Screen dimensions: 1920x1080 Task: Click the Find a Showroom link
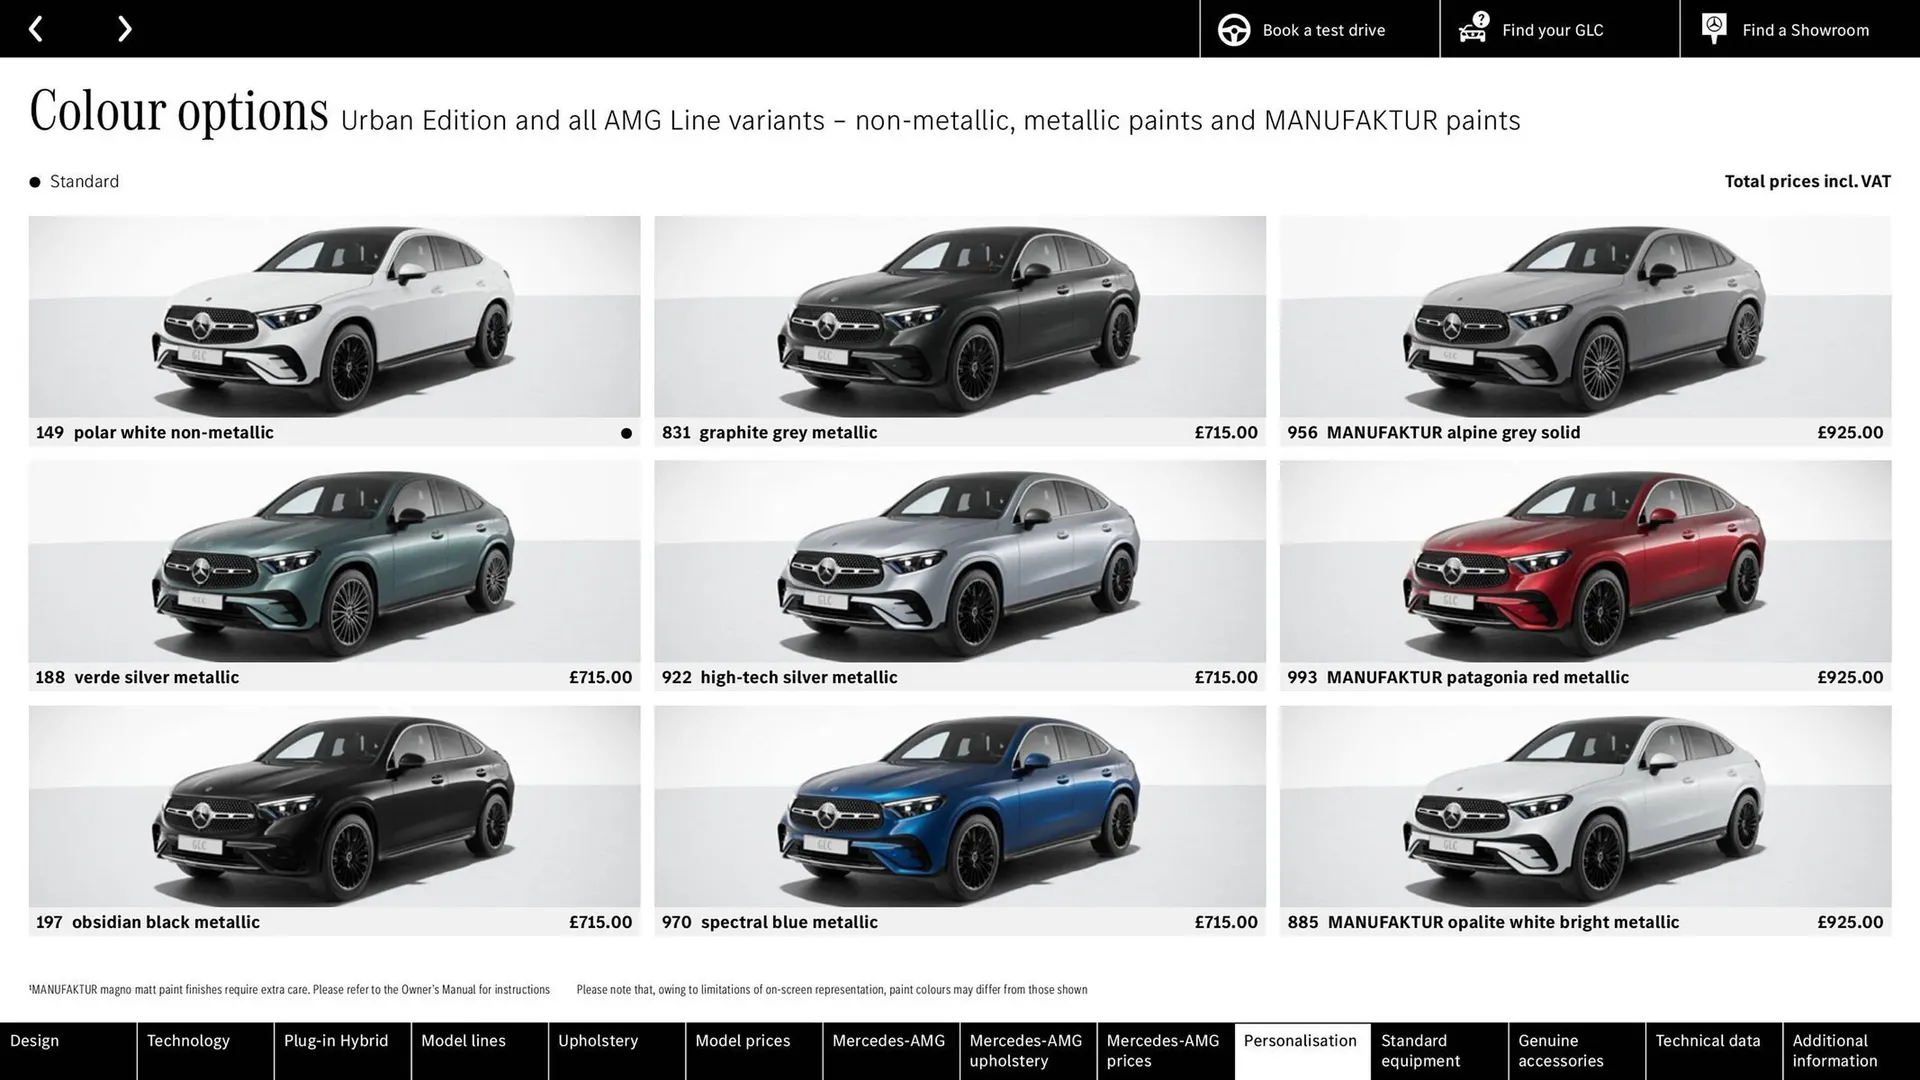tap(1805, 29)
